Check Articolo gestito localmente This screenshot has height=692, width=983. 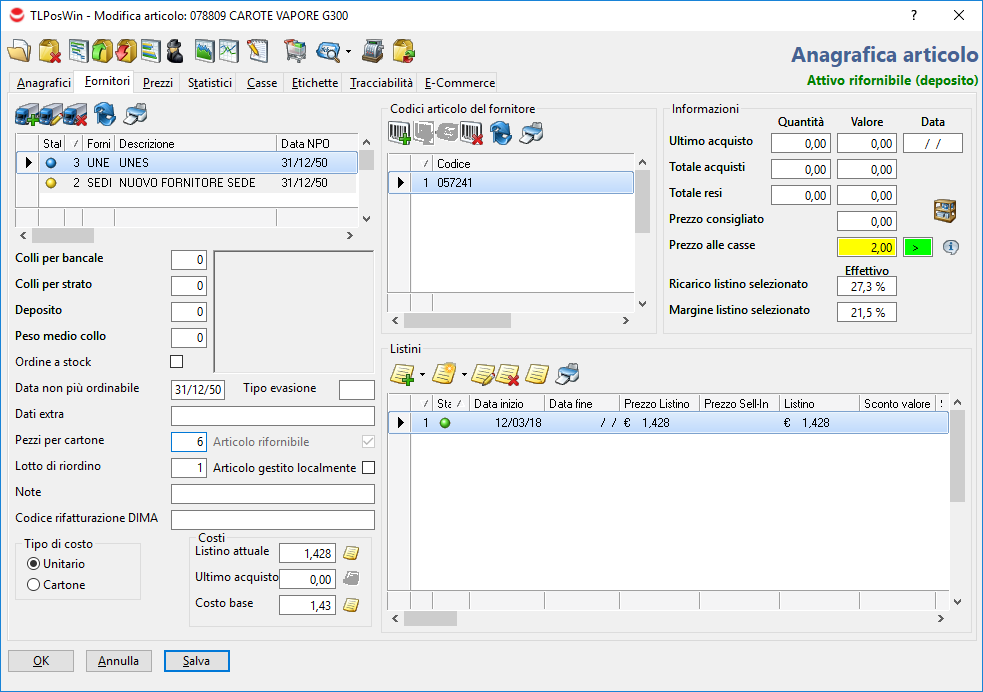coord(368,467)
